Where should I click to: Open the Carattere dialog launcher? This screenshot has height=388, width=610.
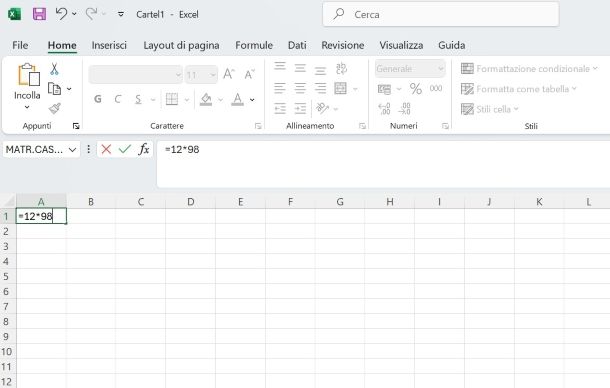[x=258, y=126]
